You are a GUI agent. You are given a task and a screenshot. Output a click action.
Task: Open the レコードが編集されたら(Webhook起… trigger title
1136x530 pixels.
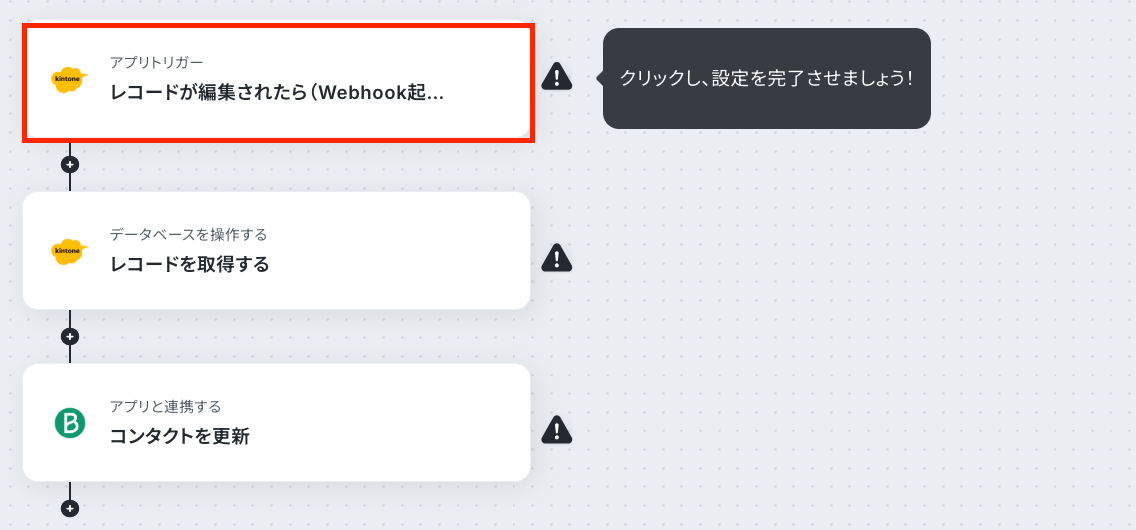277,93
